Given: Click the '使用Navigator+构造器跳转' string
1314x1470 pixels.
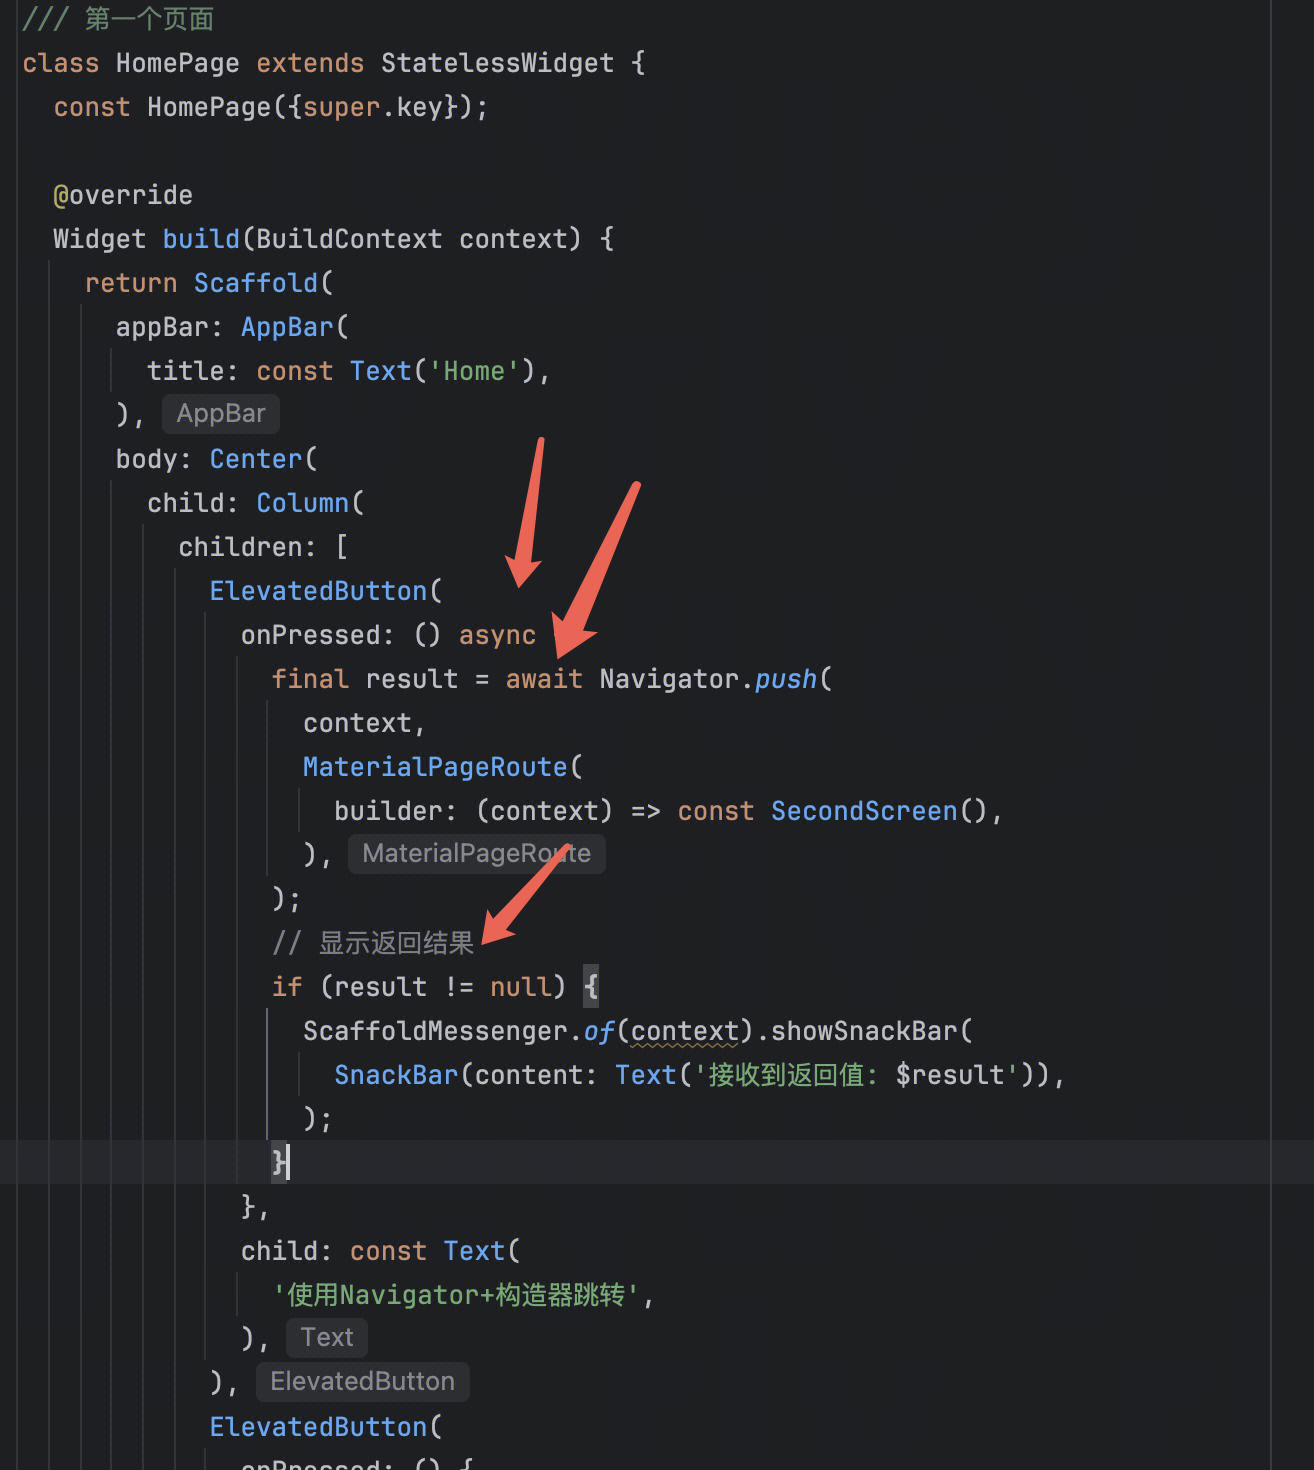Looking at the screenshot, I should 456,1295.
